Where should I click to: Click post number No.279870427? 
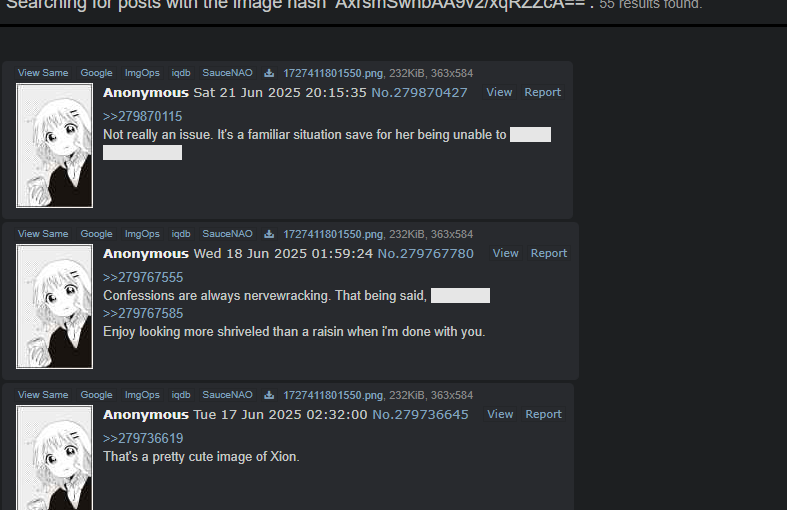pos(419,92)
